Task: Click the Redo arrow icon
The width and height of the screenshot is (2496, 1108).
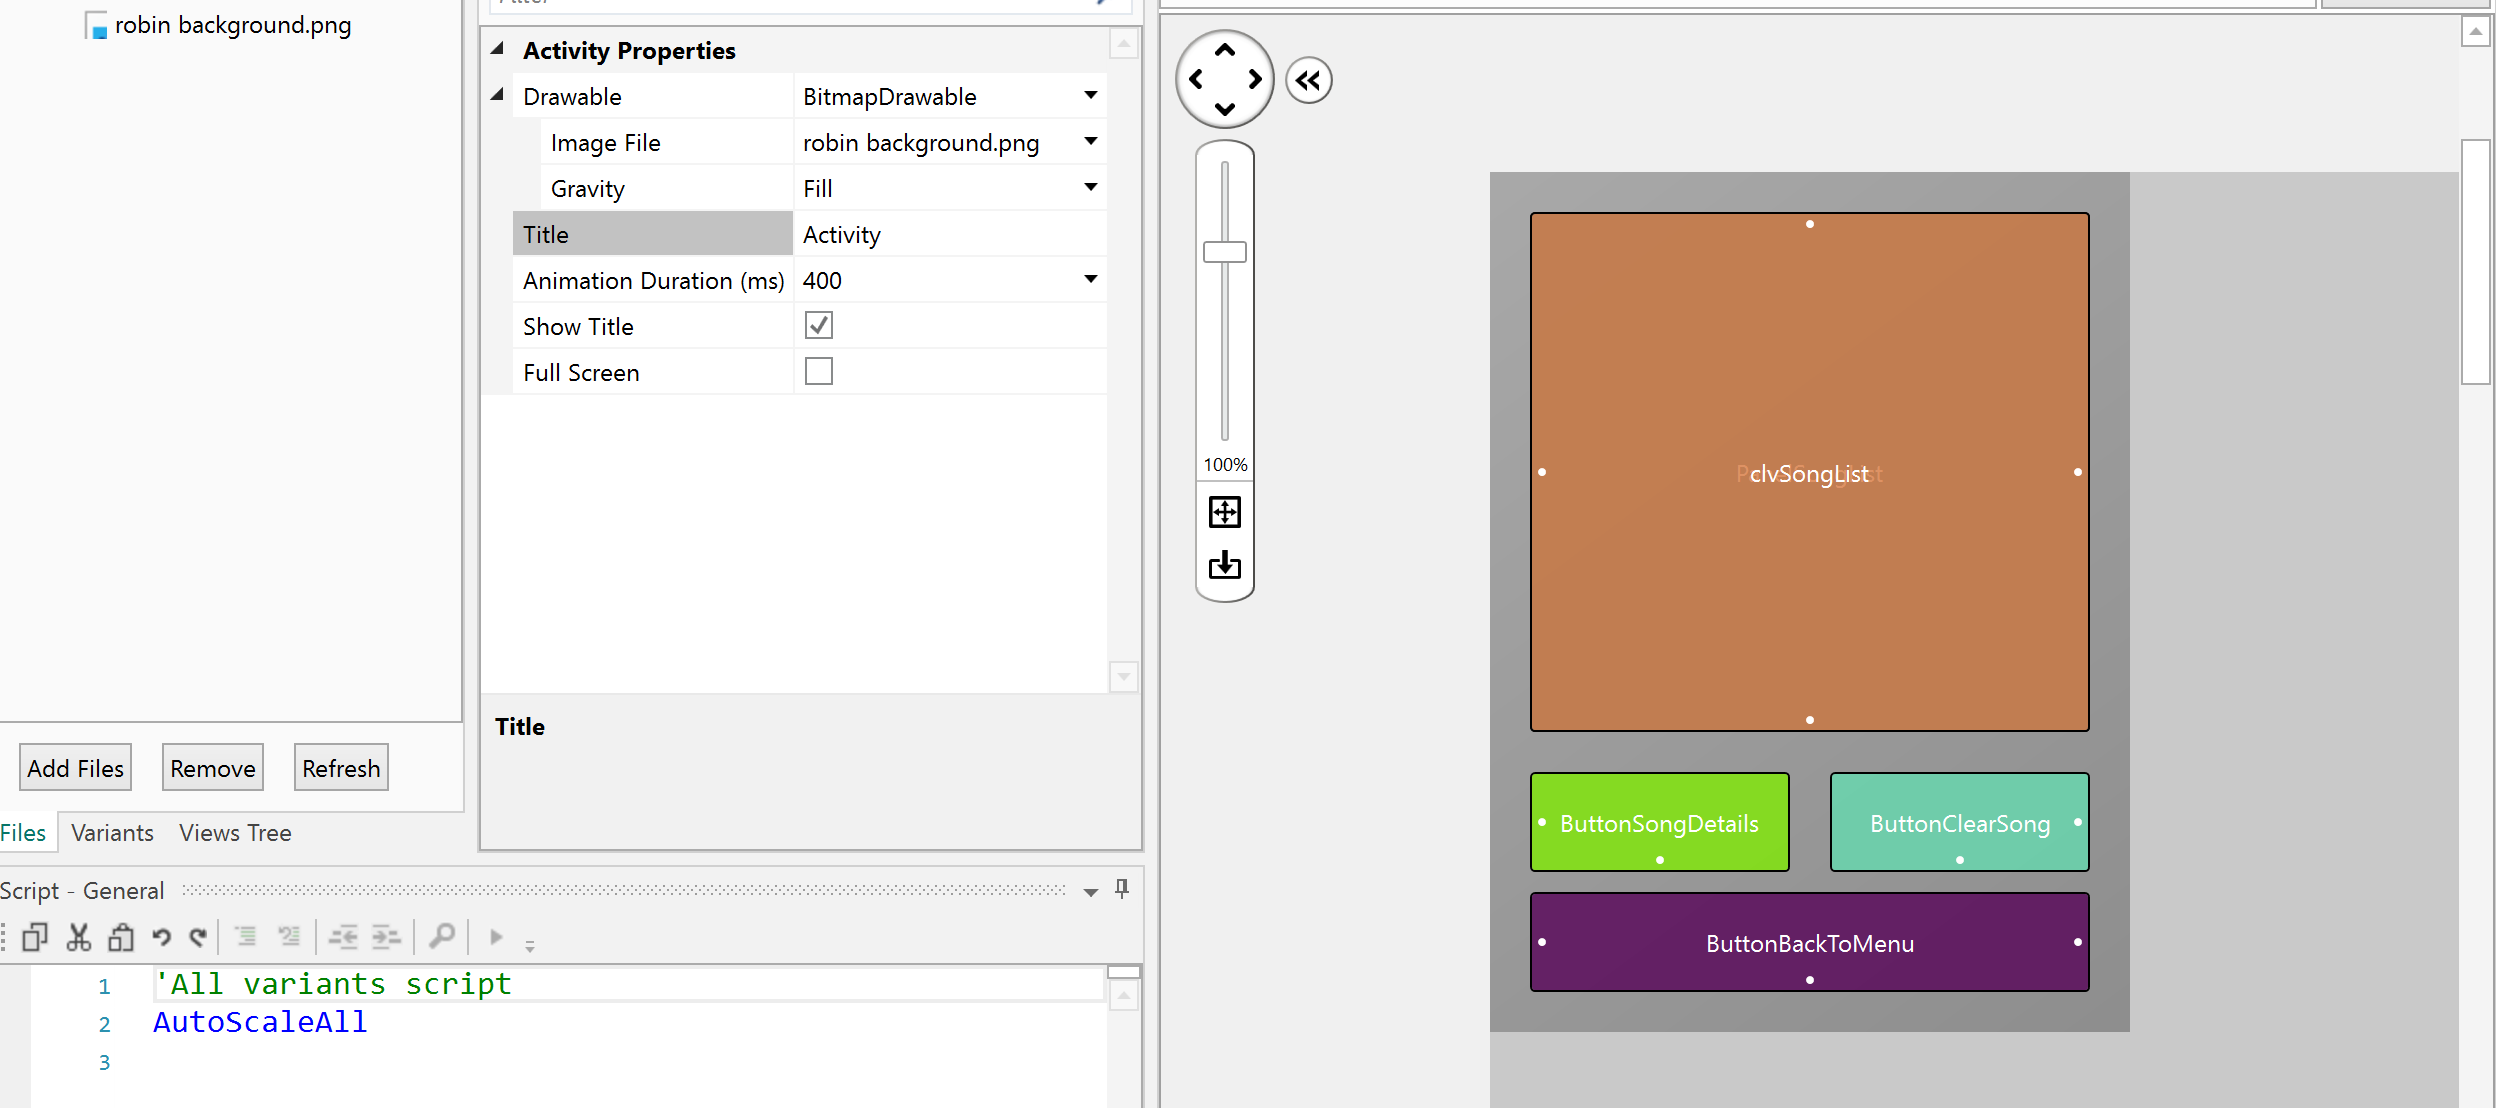Action: [198, 937]
